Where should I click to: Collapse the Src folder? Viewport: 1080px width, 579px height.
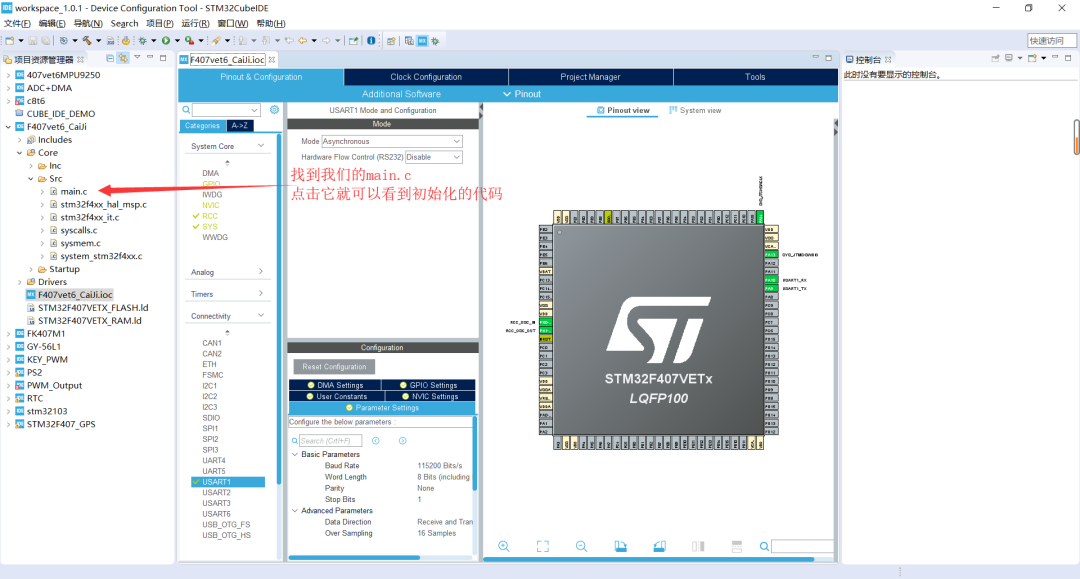(31, 179)
